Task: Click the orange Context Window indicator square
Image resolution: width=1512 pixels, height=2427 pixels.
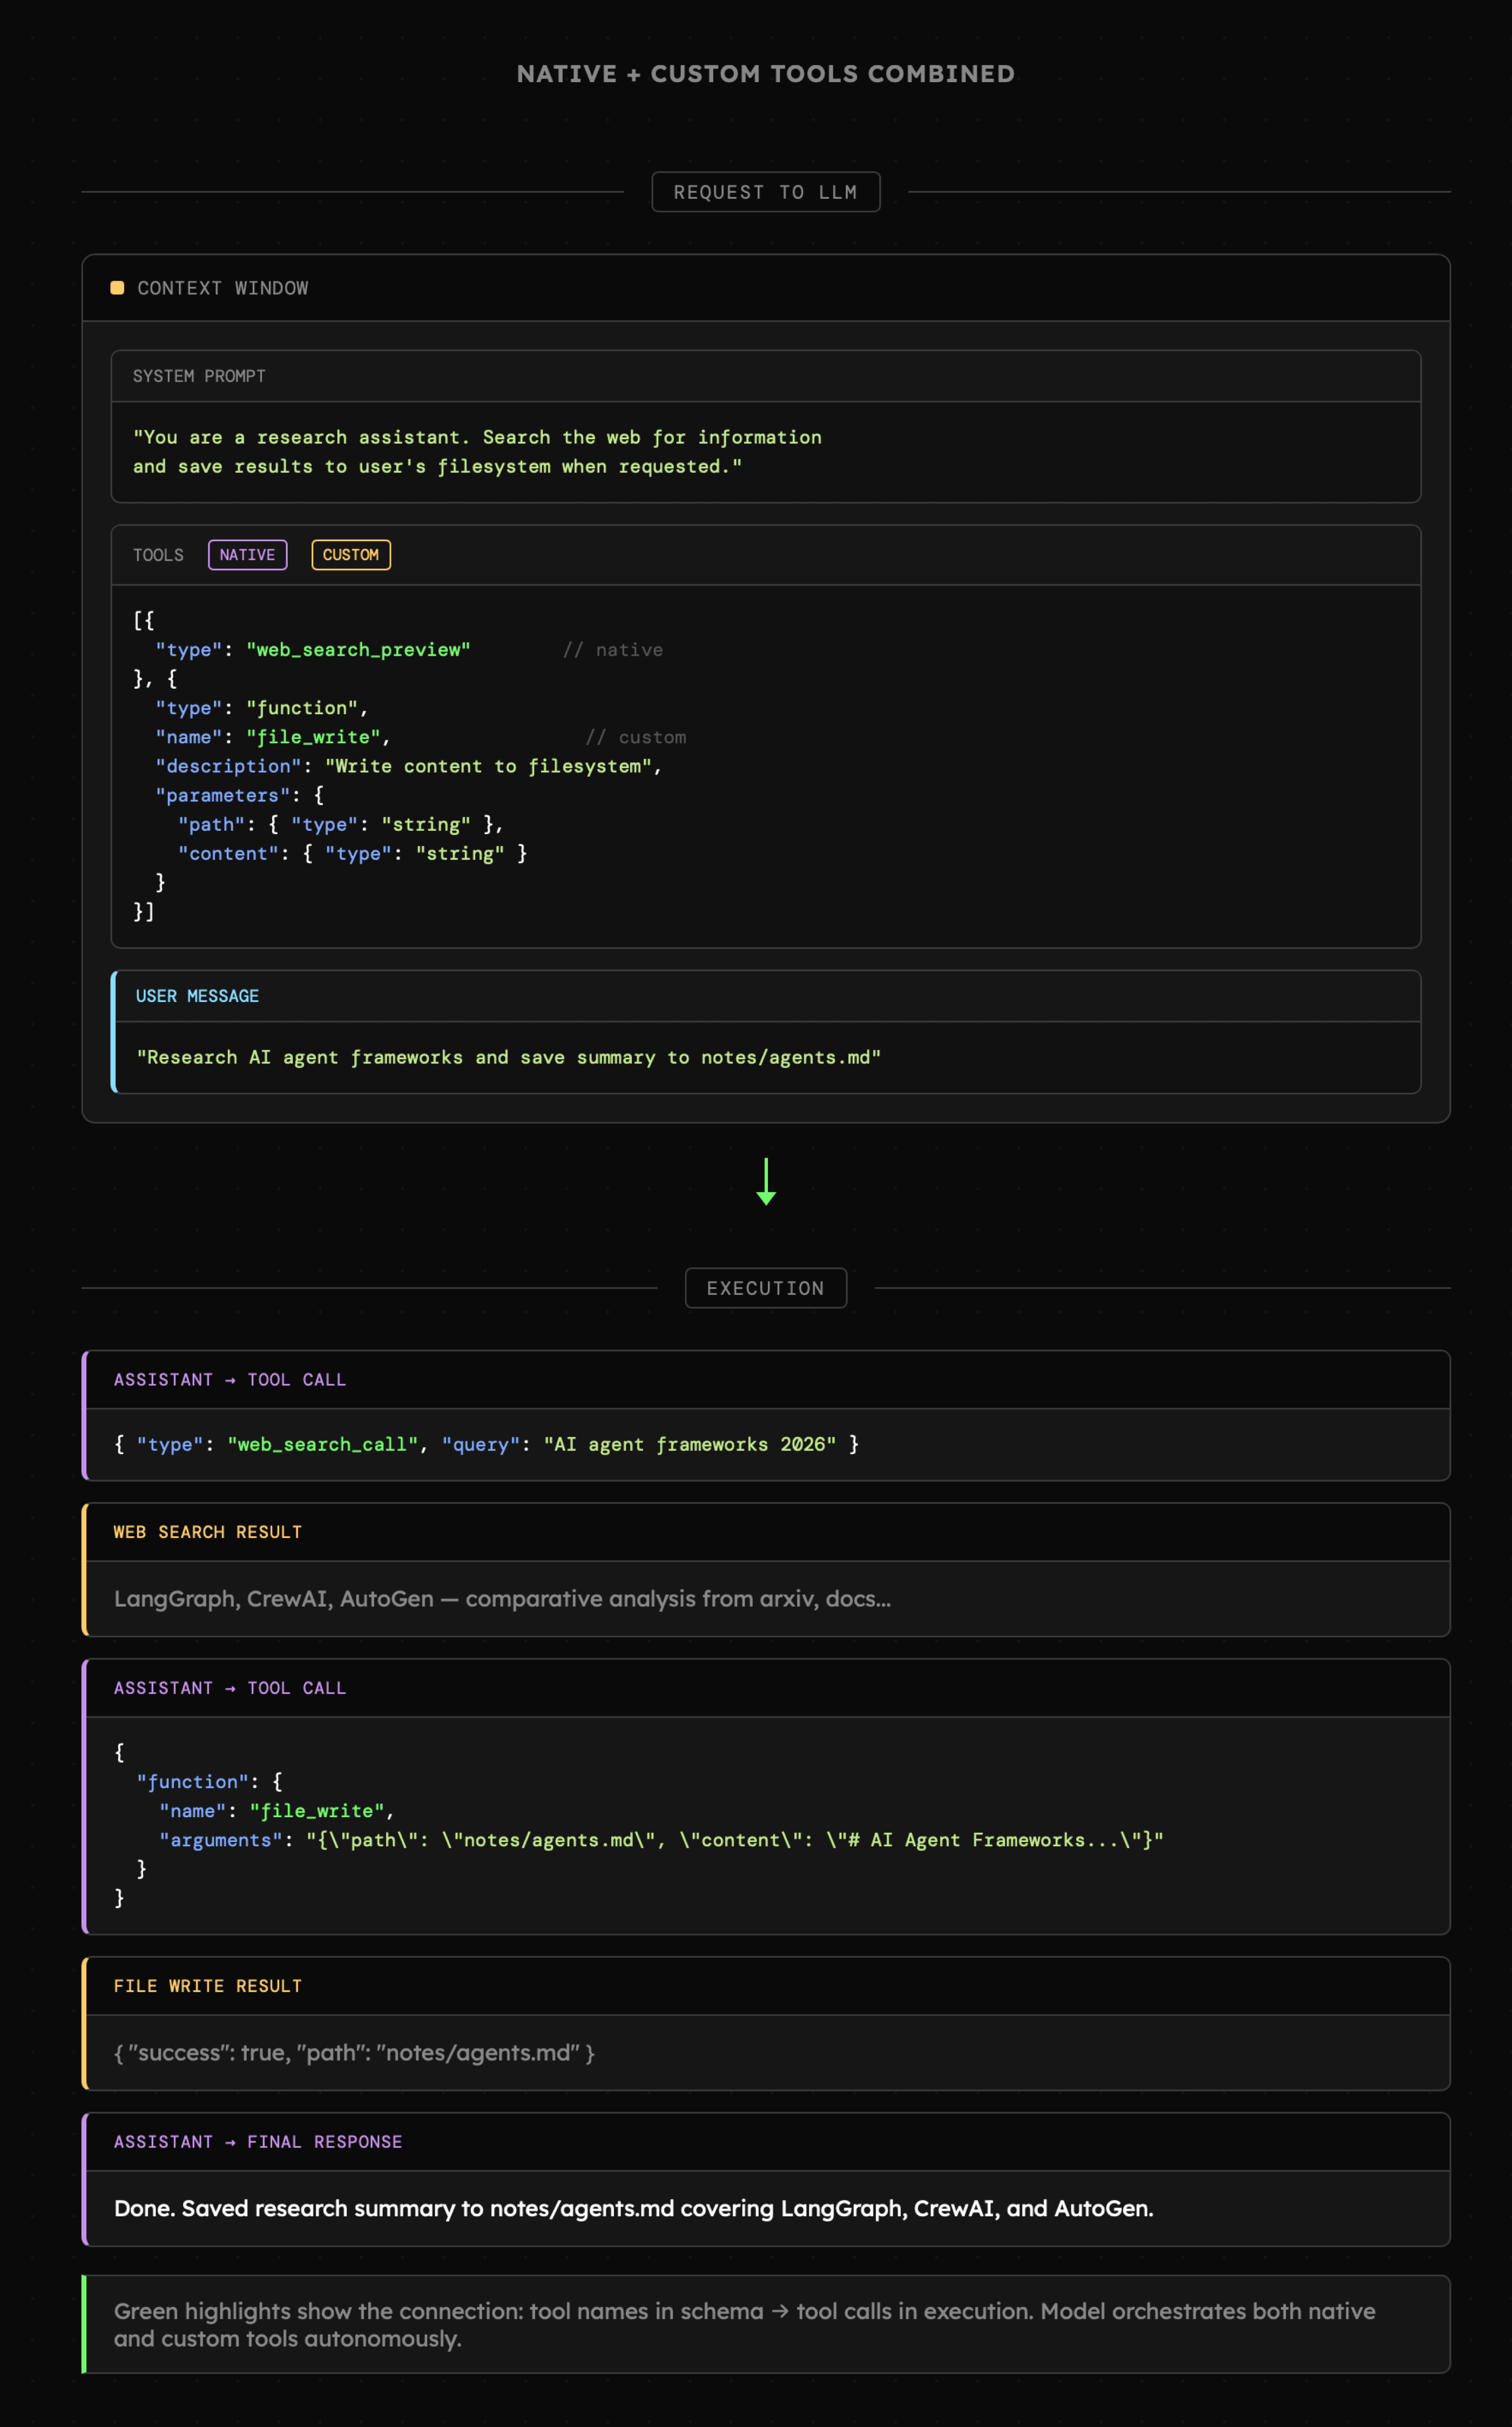Action: (x=117, y=288)
